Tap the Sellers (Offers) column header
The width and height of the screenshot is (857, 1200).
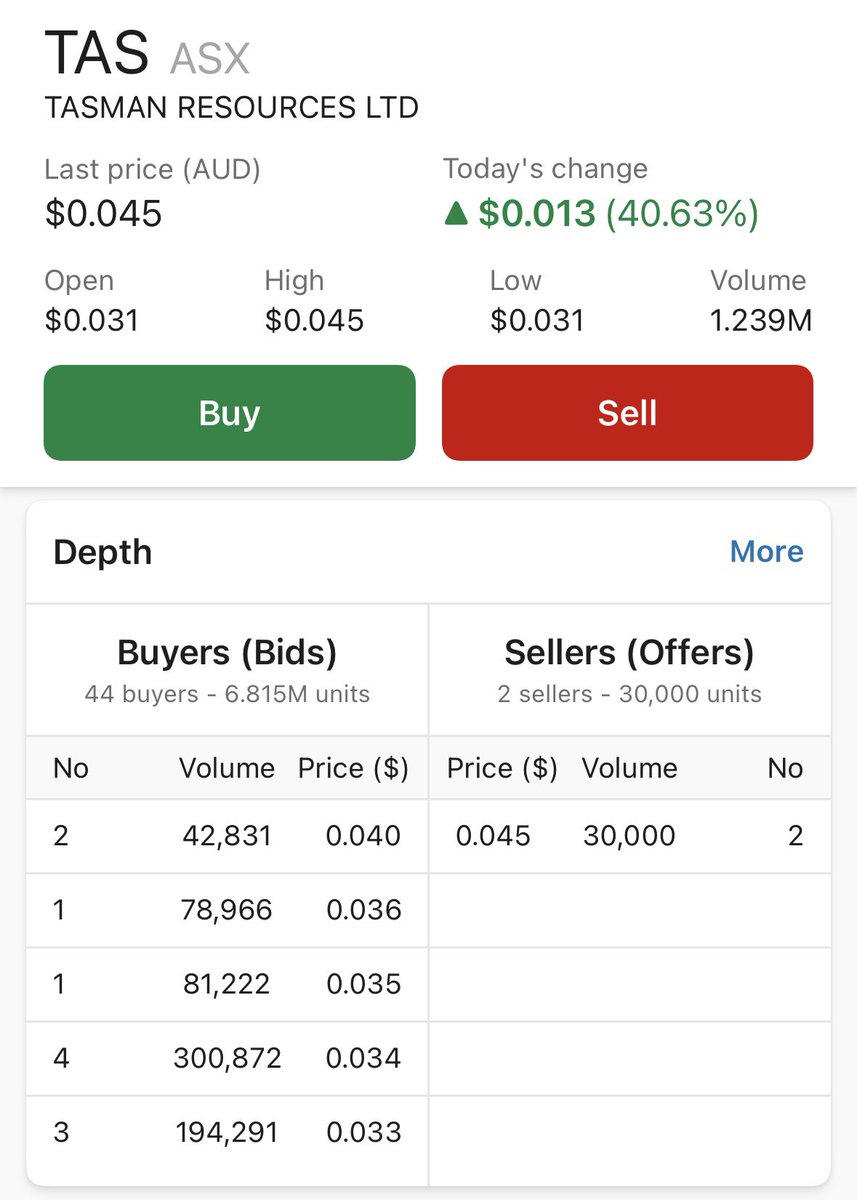coord(629,652)
